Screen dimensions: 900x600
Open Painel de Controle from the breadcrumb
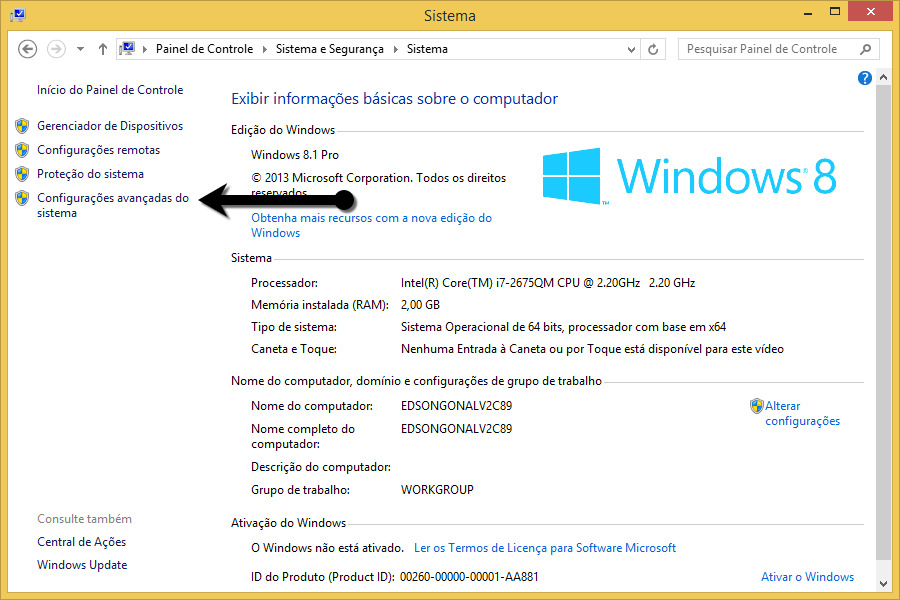point(204,48)
